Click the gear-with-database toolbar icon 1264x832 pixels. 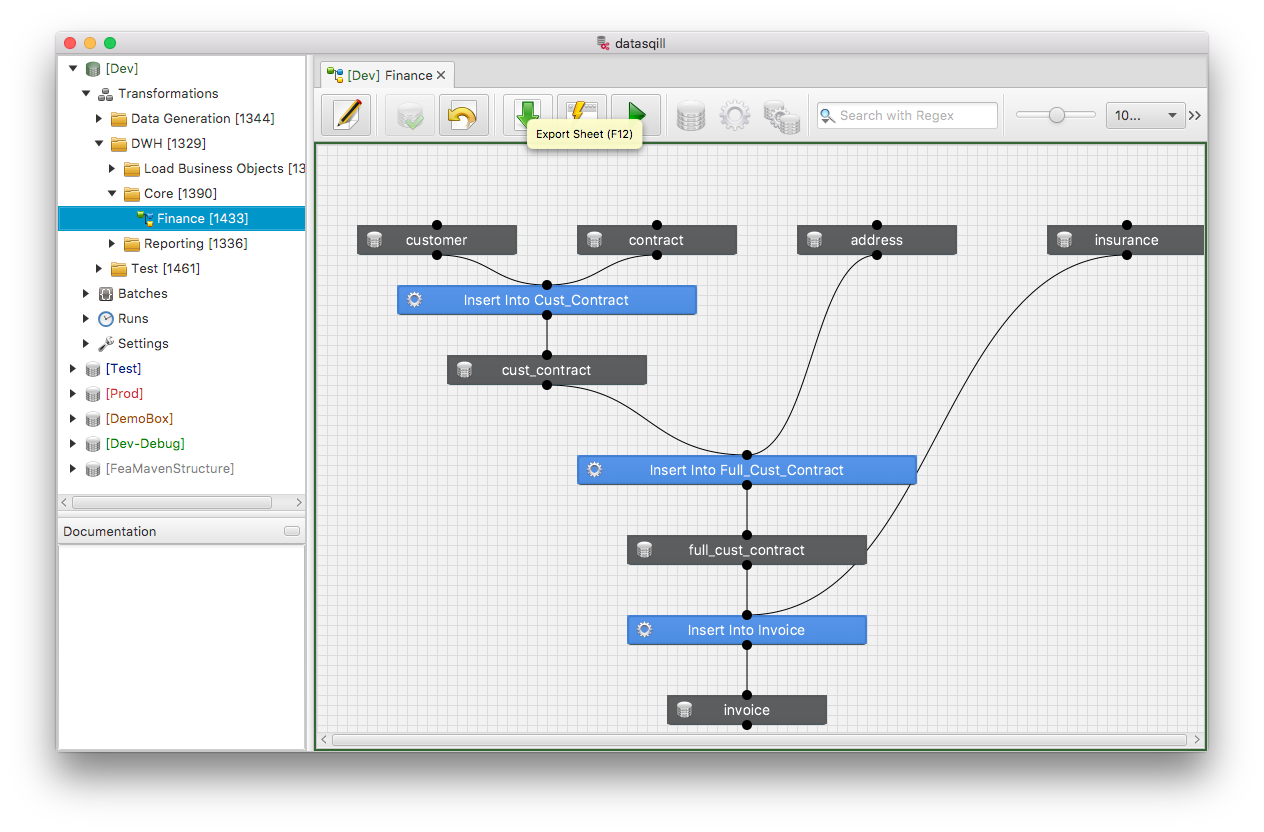(781, 116)
